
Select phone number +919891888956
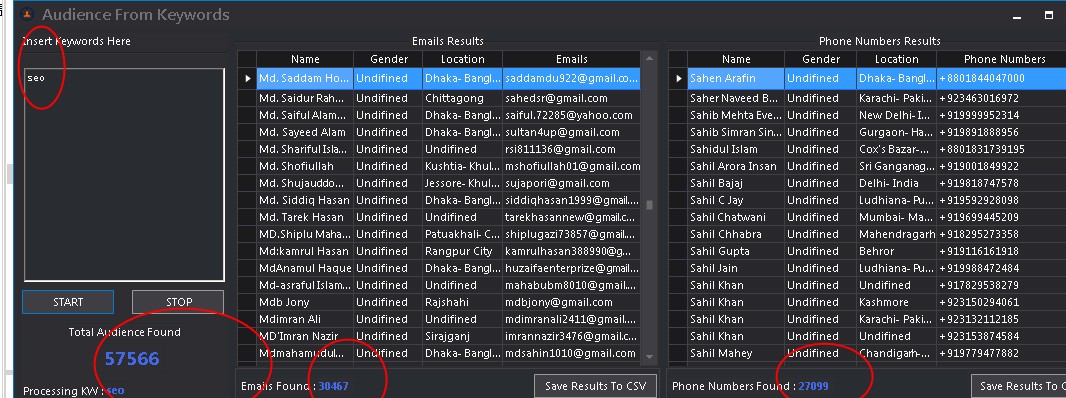pyautogui.click(x=1001, y=132)
